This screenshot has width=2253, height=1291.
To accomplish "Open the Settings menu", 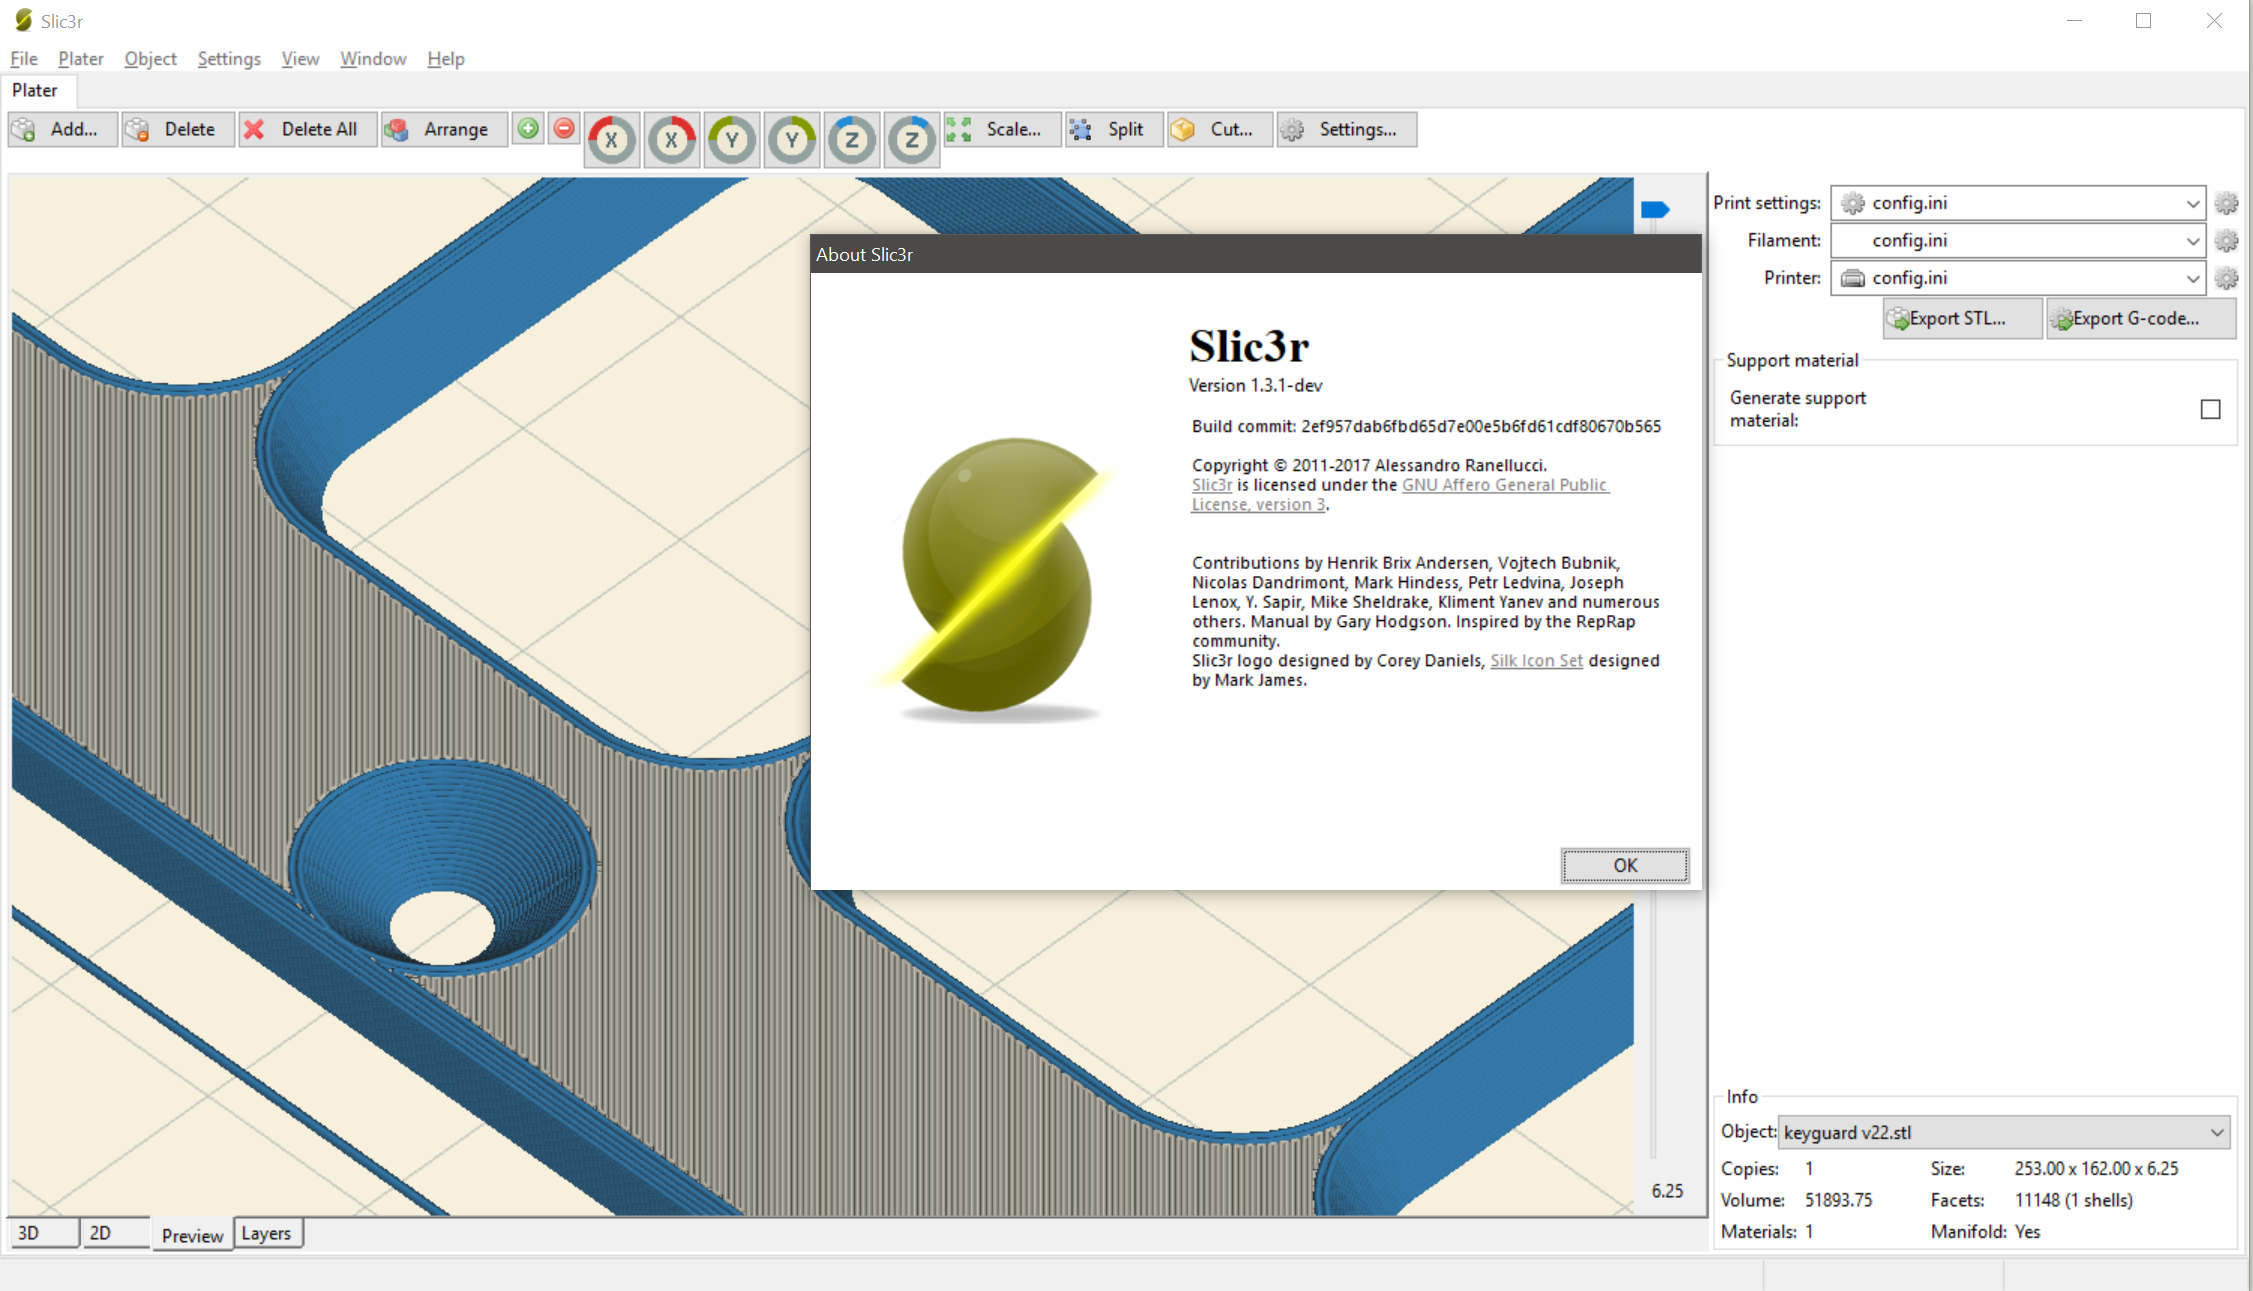I will 228,59.
